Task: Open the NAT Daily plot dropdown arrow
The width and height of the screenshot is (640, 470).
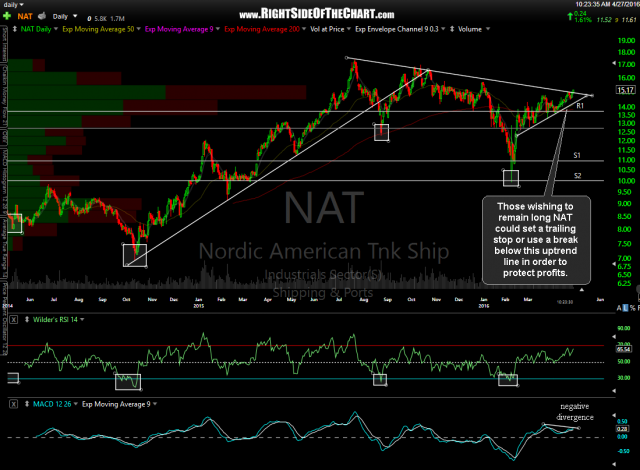Action: (56, 29)
